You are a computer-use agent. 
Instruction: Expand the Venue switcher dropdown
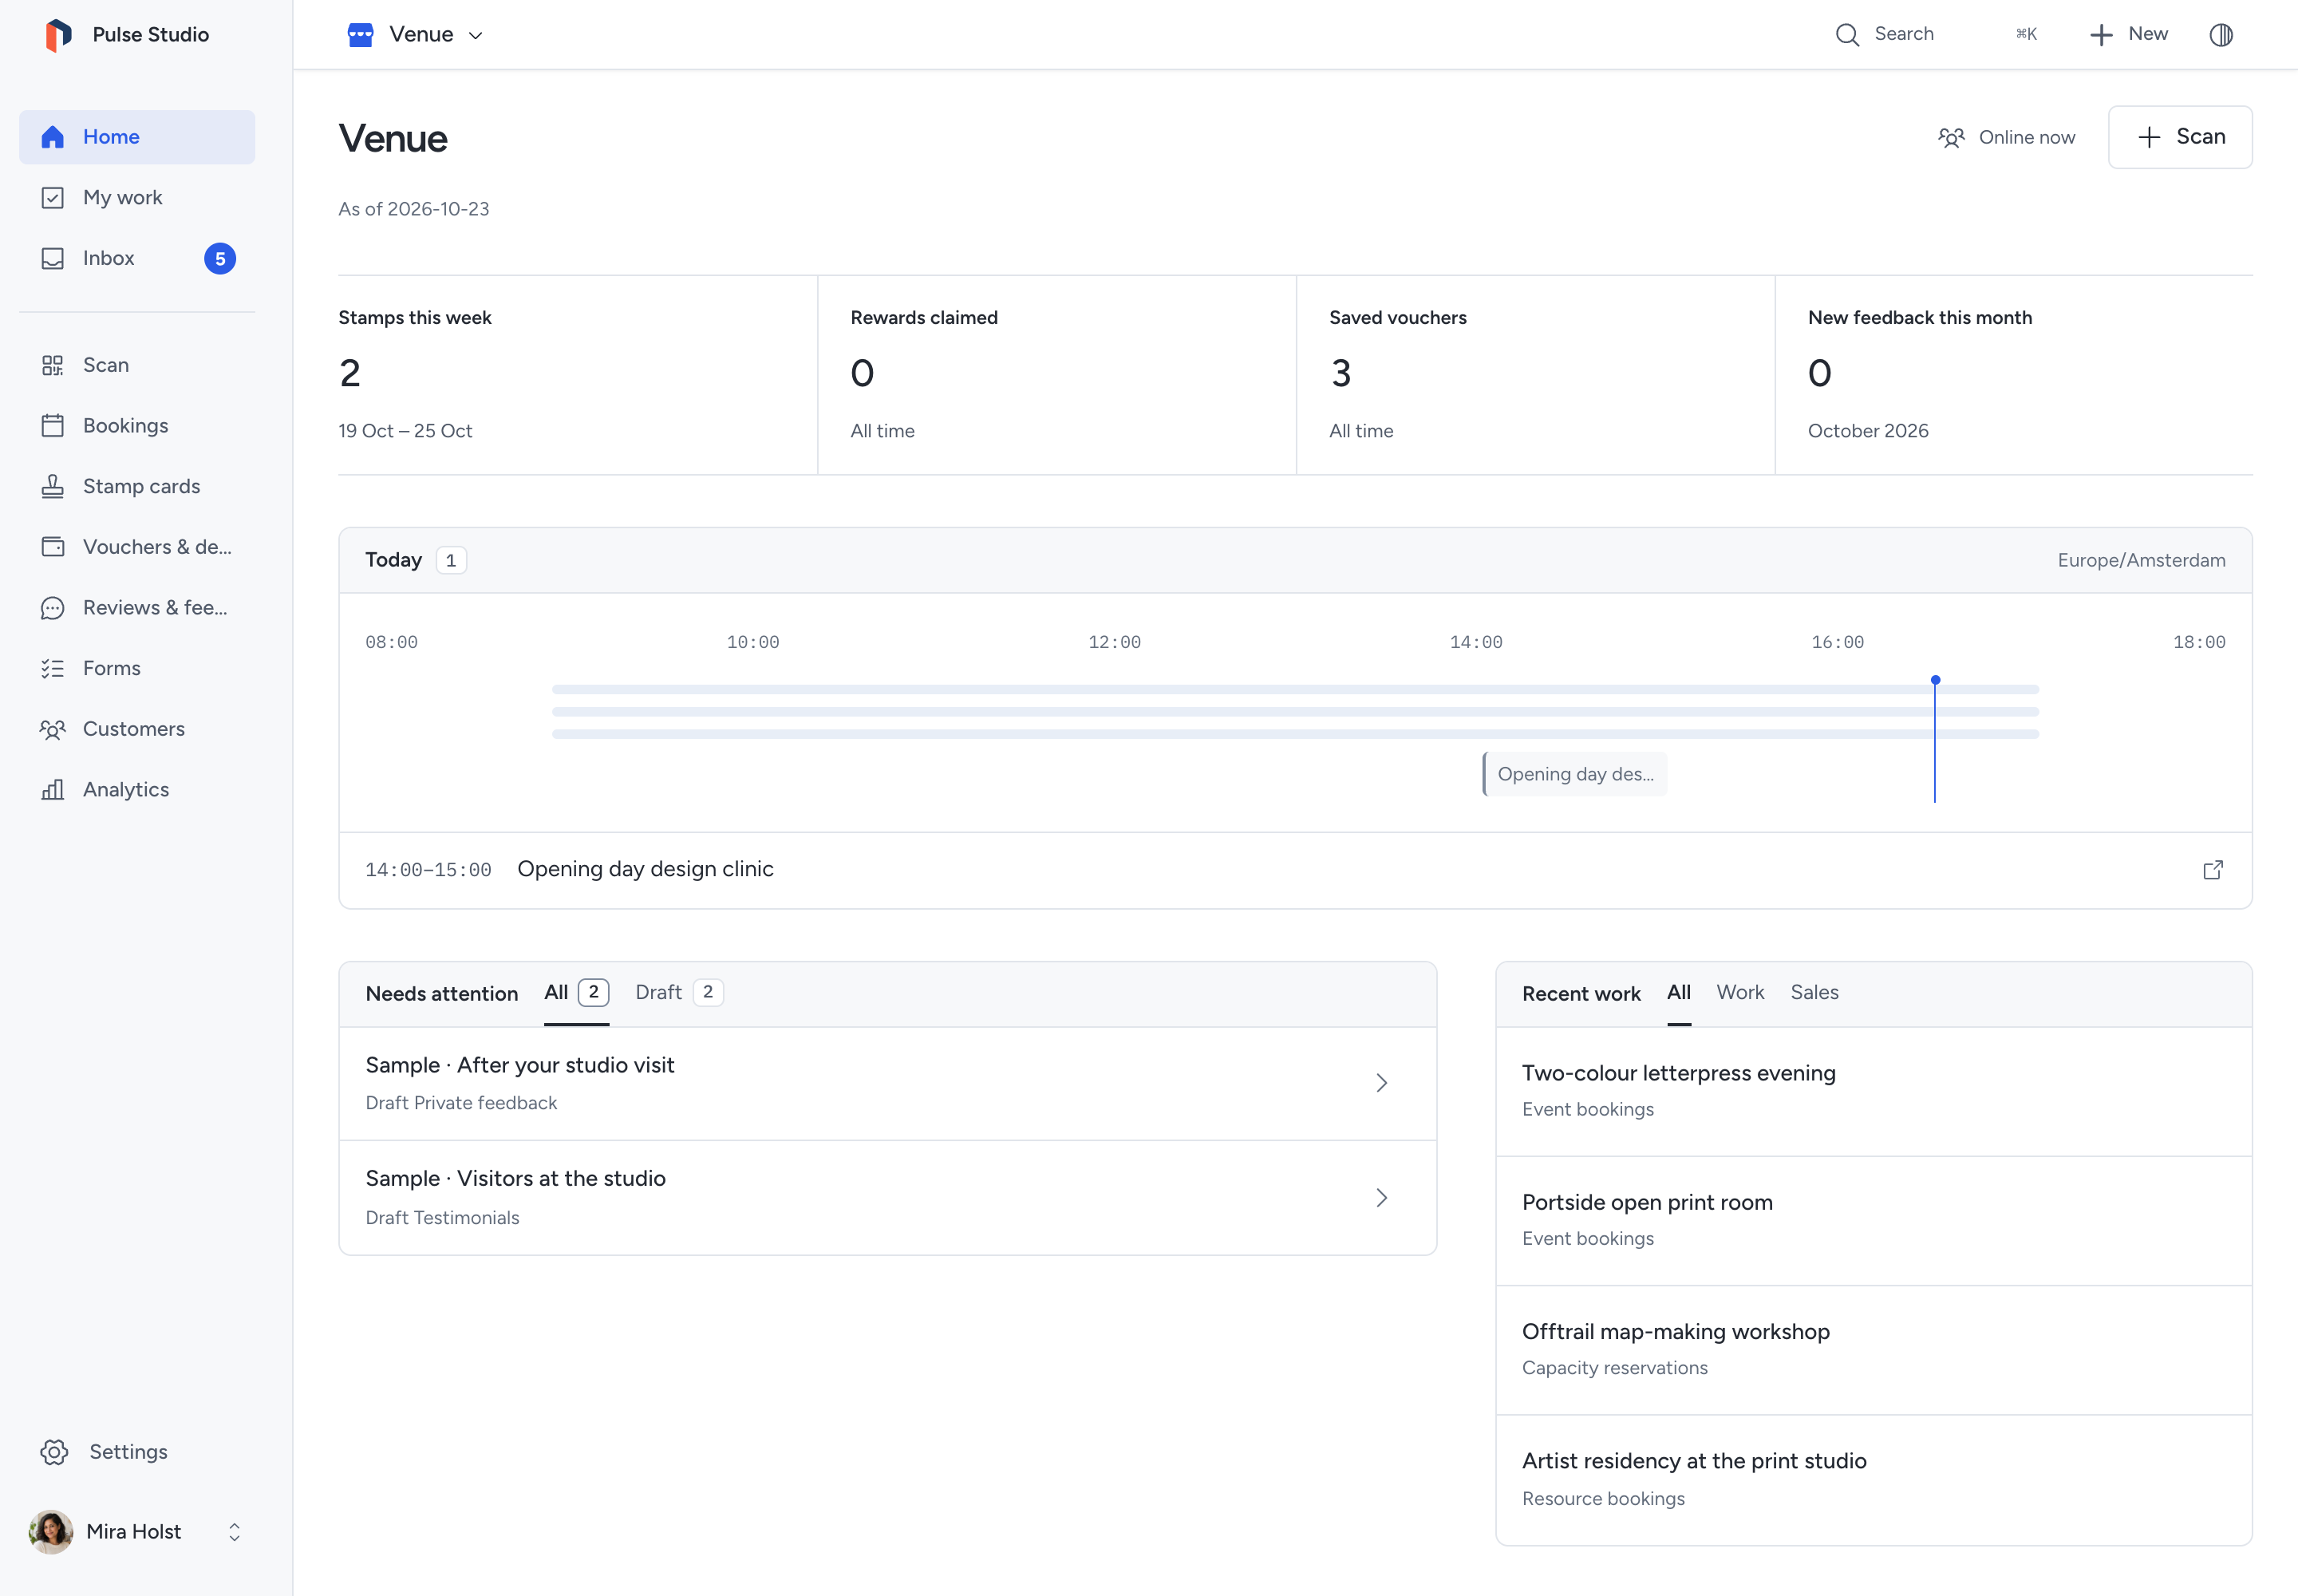pyautogui.click(x=416, y=35)
